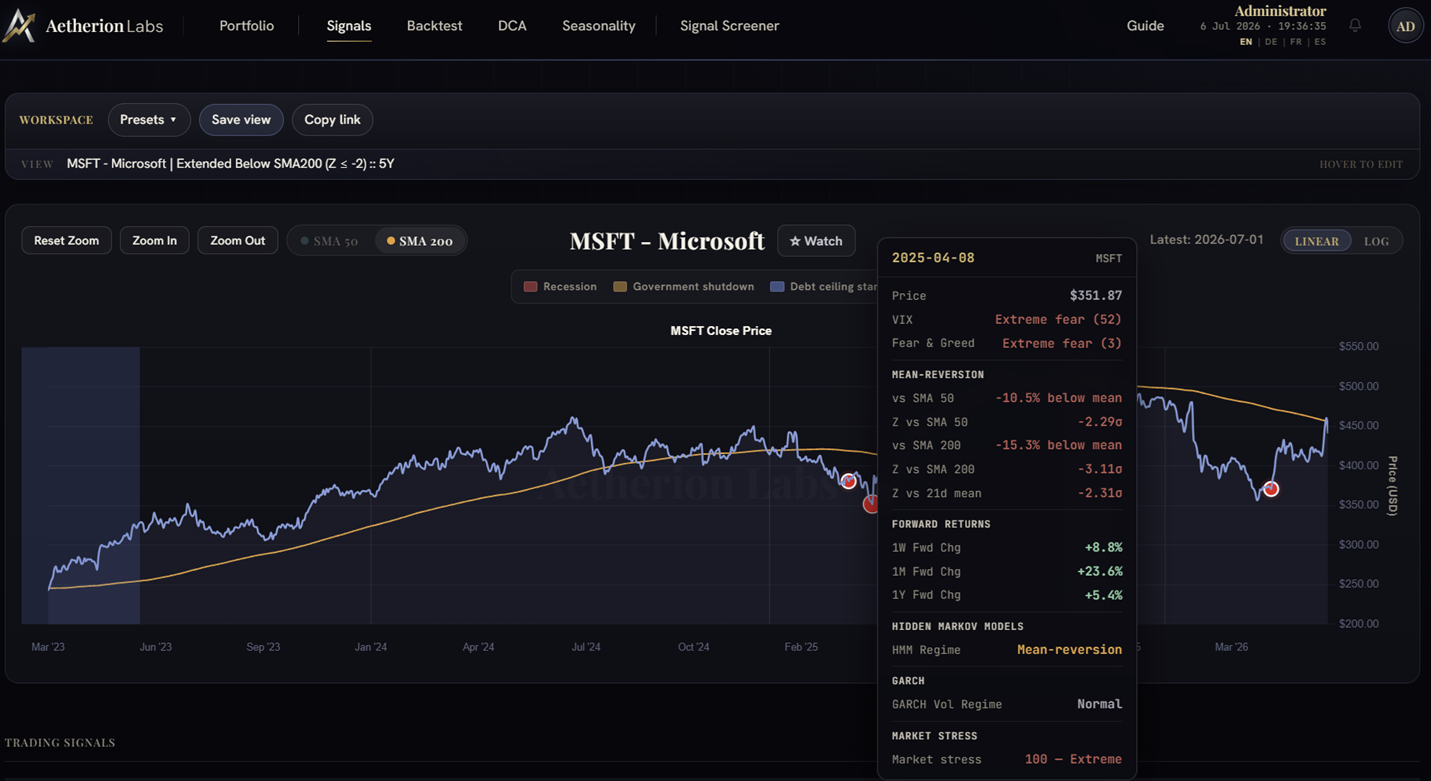This screenshot has height=781, width=1431.
Task: Click the VIX Extreme fear (52) value
Action: 1058,320
